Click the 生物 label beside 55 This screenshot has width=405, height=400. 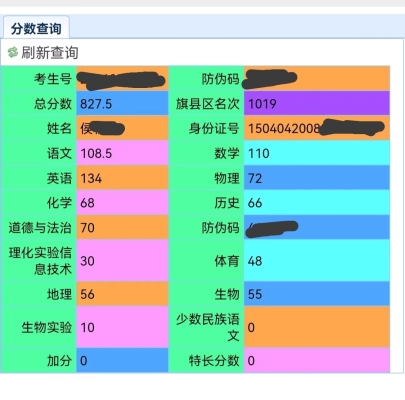pos(227,294)
